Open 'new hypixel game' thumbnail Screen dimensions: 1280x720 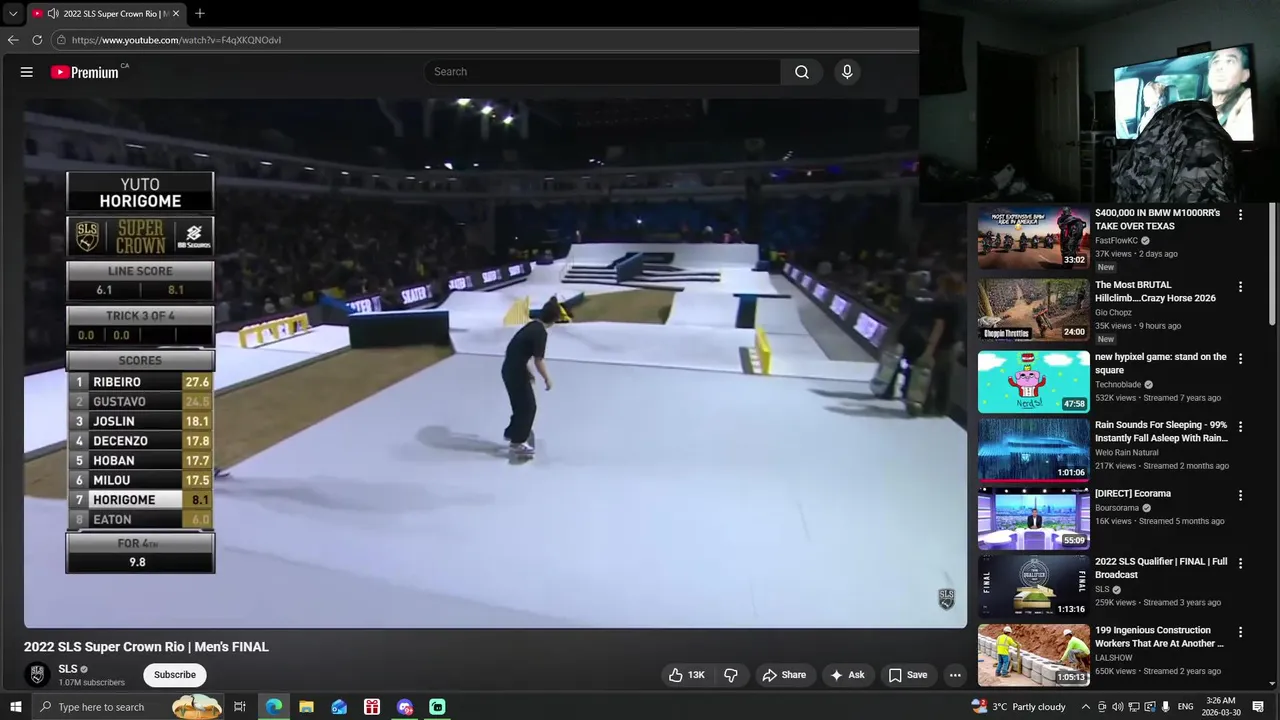1034,382
